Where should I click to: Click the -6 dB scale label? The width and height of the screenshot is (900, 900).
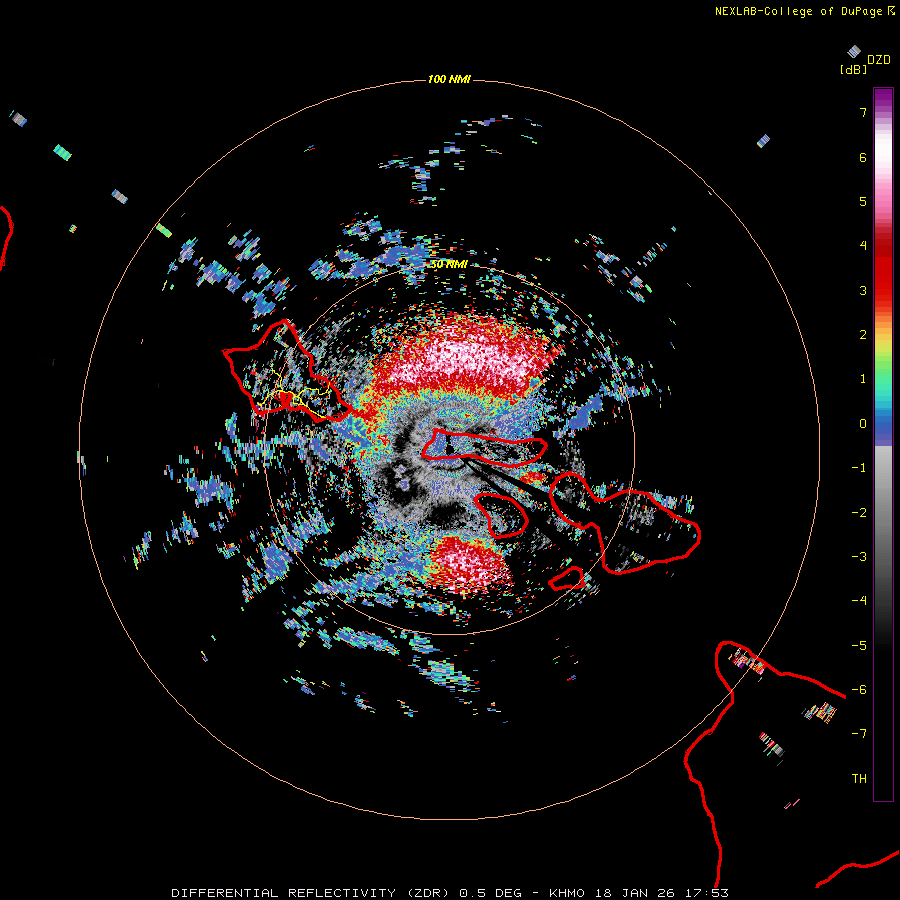859,690
